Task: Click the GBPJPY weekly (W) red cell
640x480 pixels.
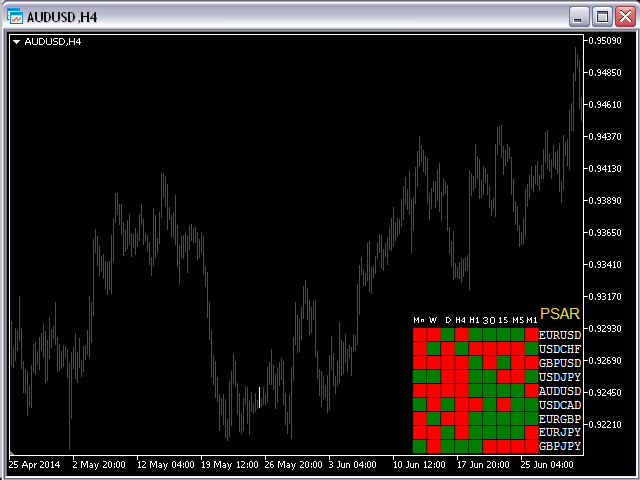Action: coord(434,446)
